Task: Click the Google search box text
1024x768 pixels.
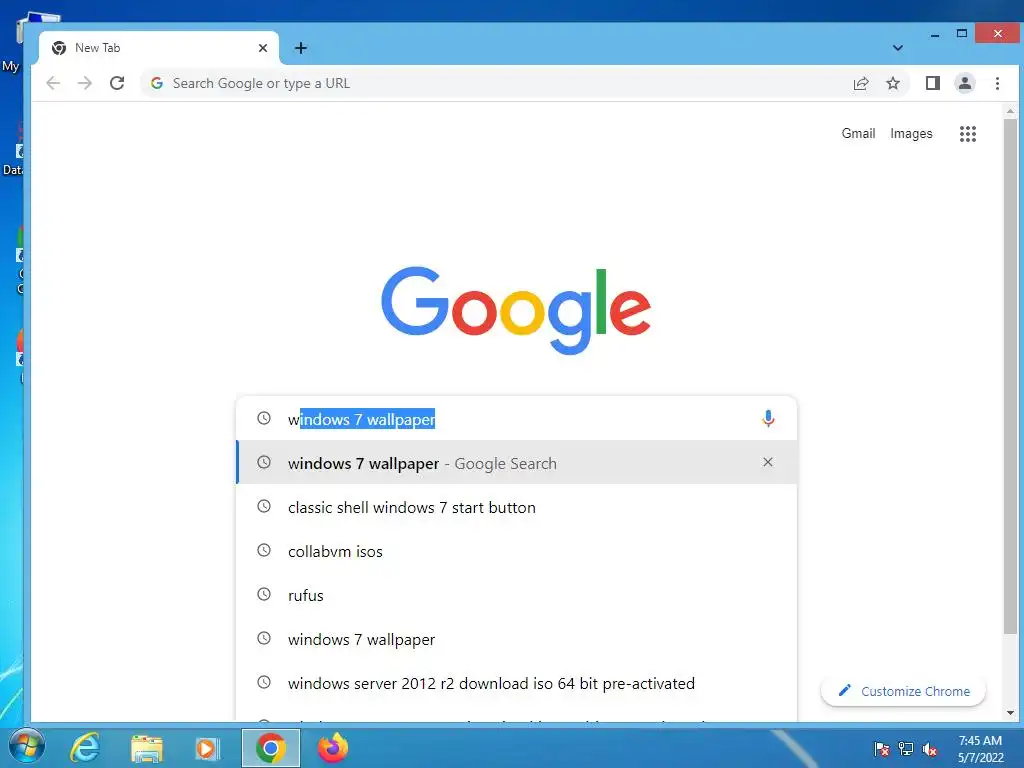Action: click(x=361, y=419)
